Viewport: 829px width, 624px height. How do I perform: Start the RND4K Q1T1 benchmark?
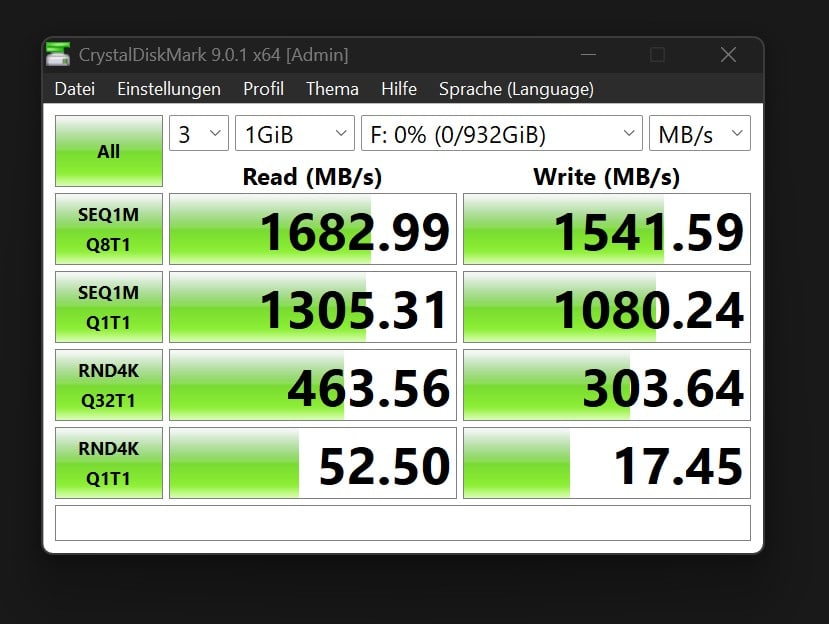[x=109, y=463]
